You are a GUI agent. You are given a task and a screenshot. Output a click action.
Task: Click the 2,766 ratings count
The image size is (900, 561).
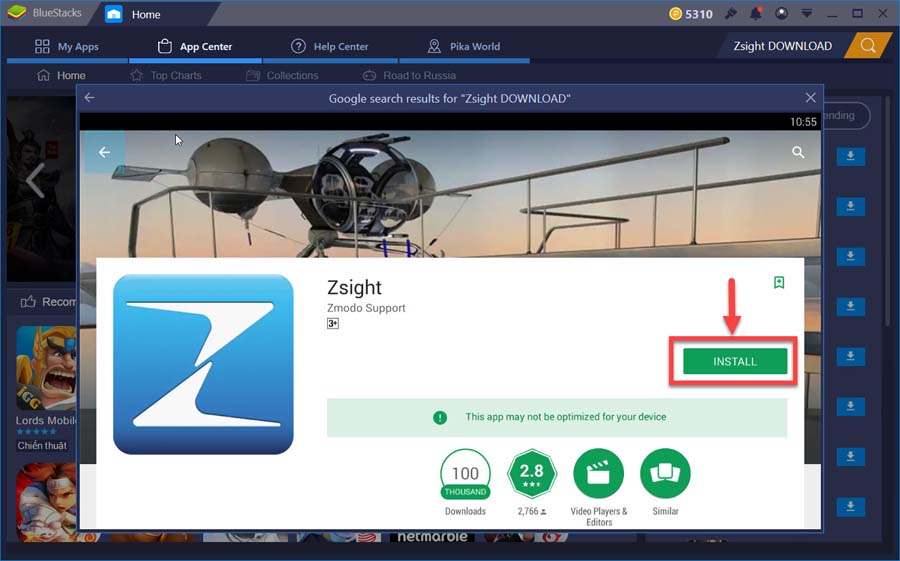(x=532, y=511)
